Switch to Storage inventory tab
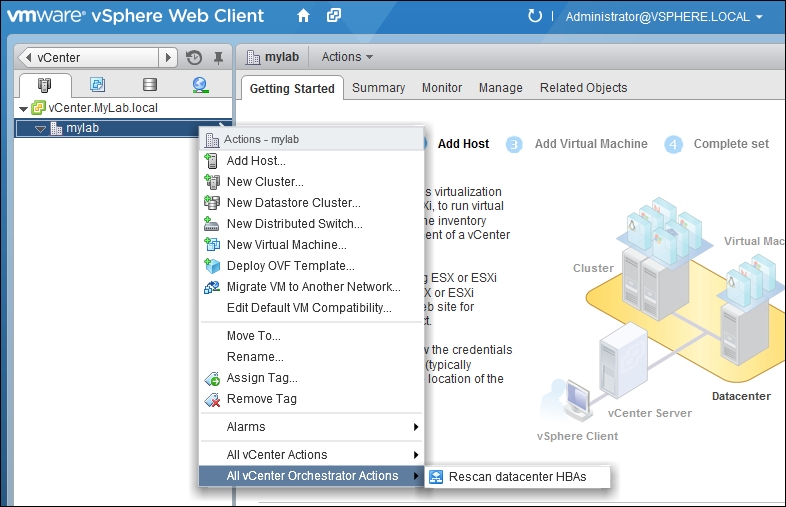This screenshot has height=507, width=786. pyautogui.click(x=149, y=84)
